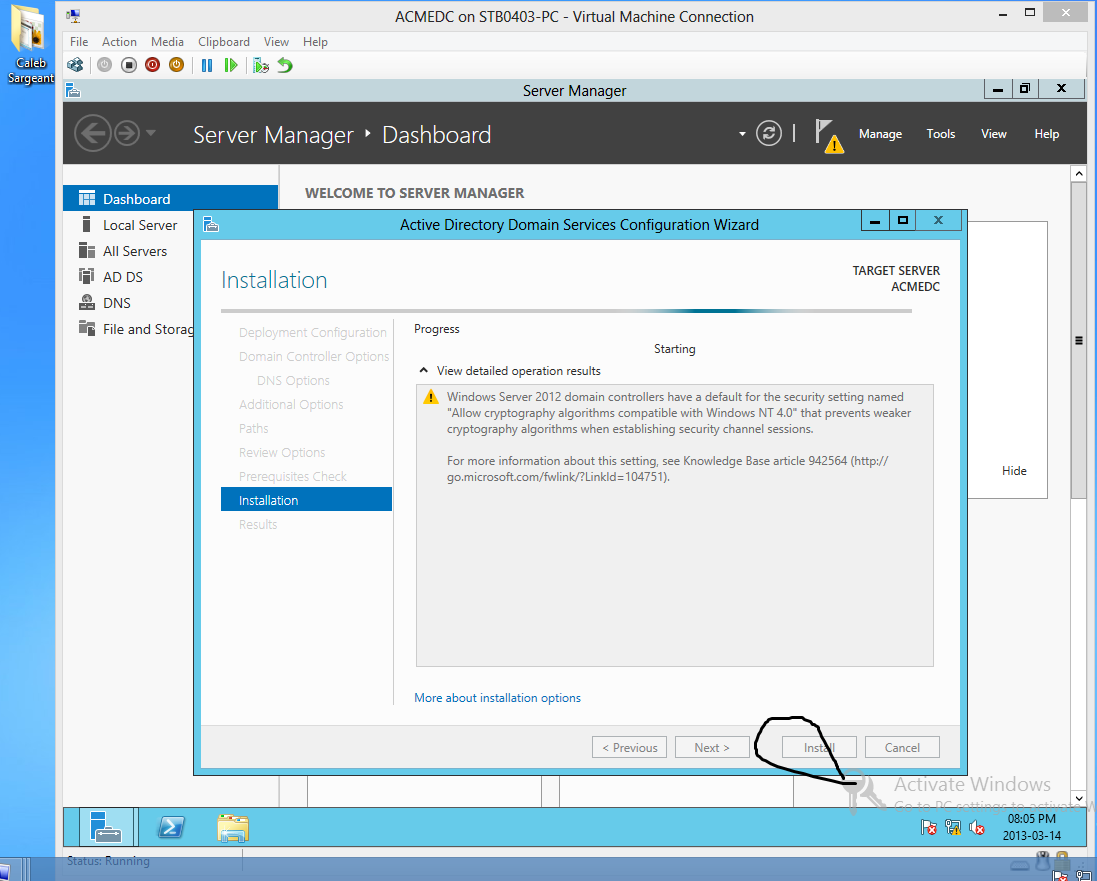Click the Local Server icon in sidebar
The image size is (1097, 881).
click(87, 224)
